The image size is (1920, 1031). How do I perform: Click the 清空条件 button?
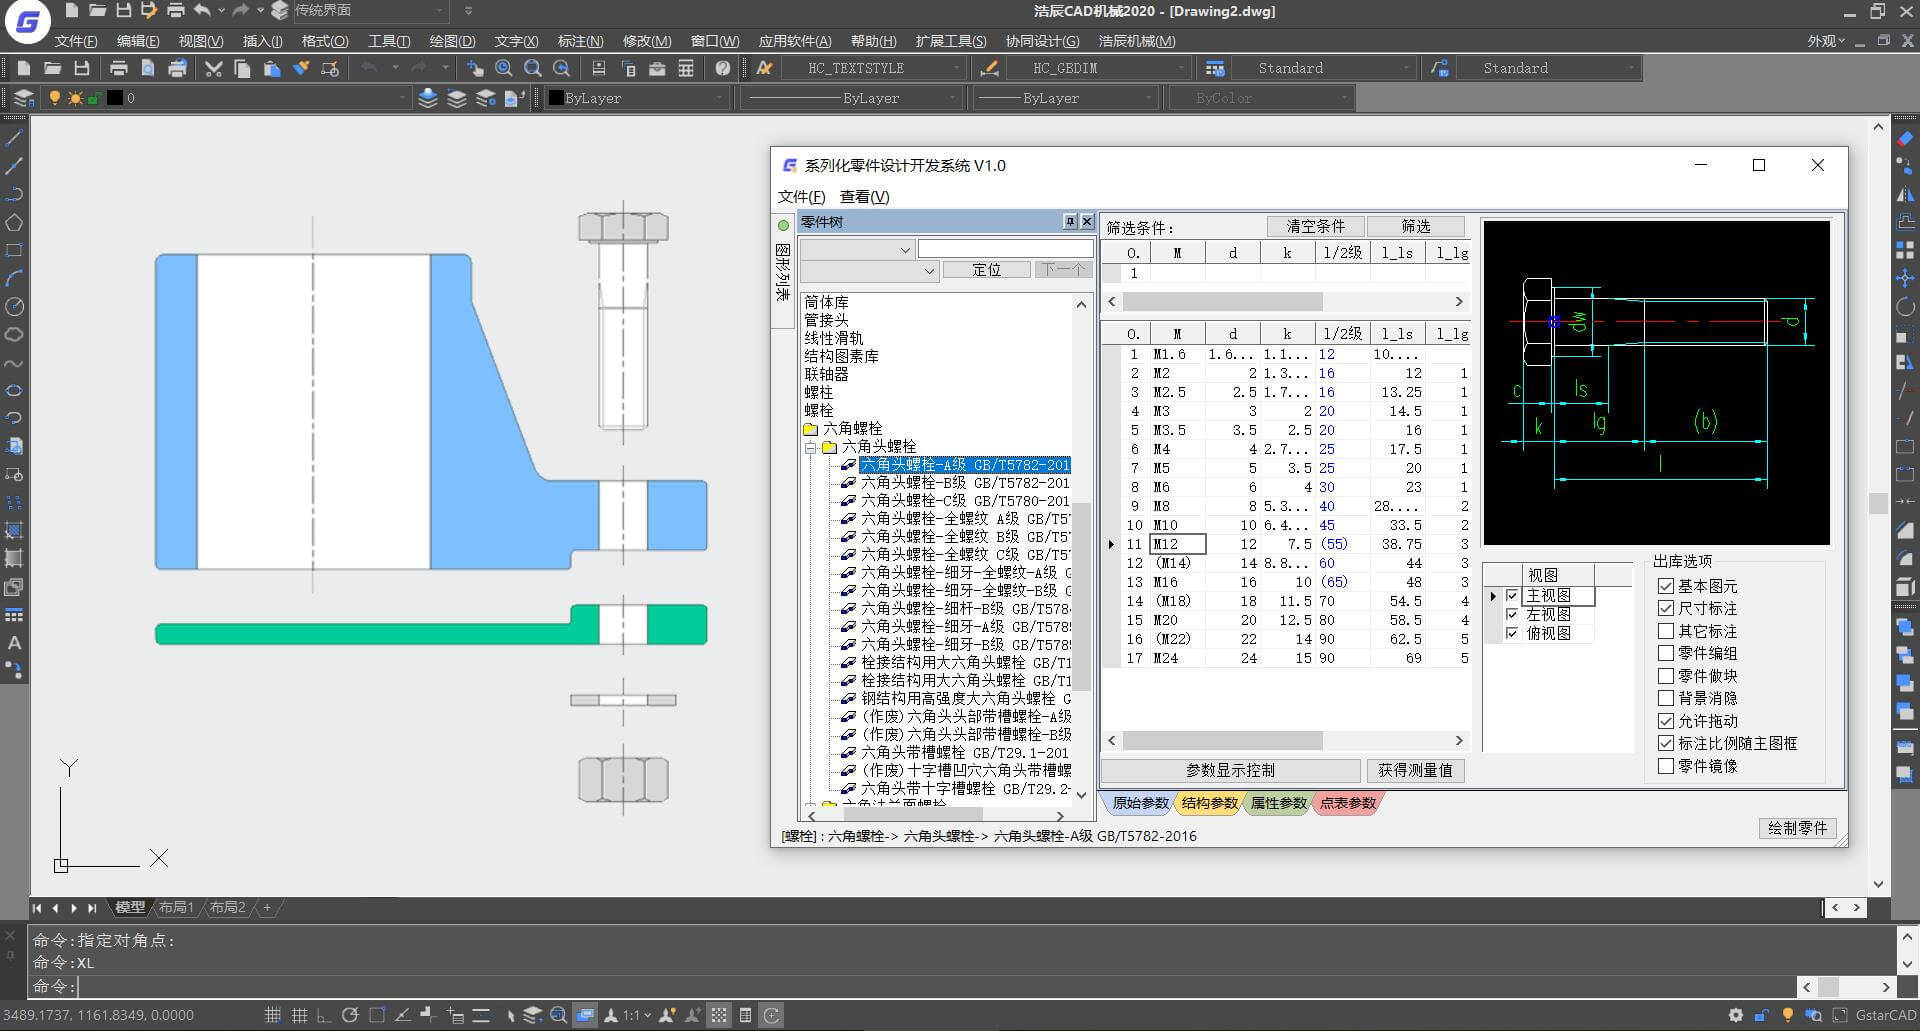tap(1315, 227)
